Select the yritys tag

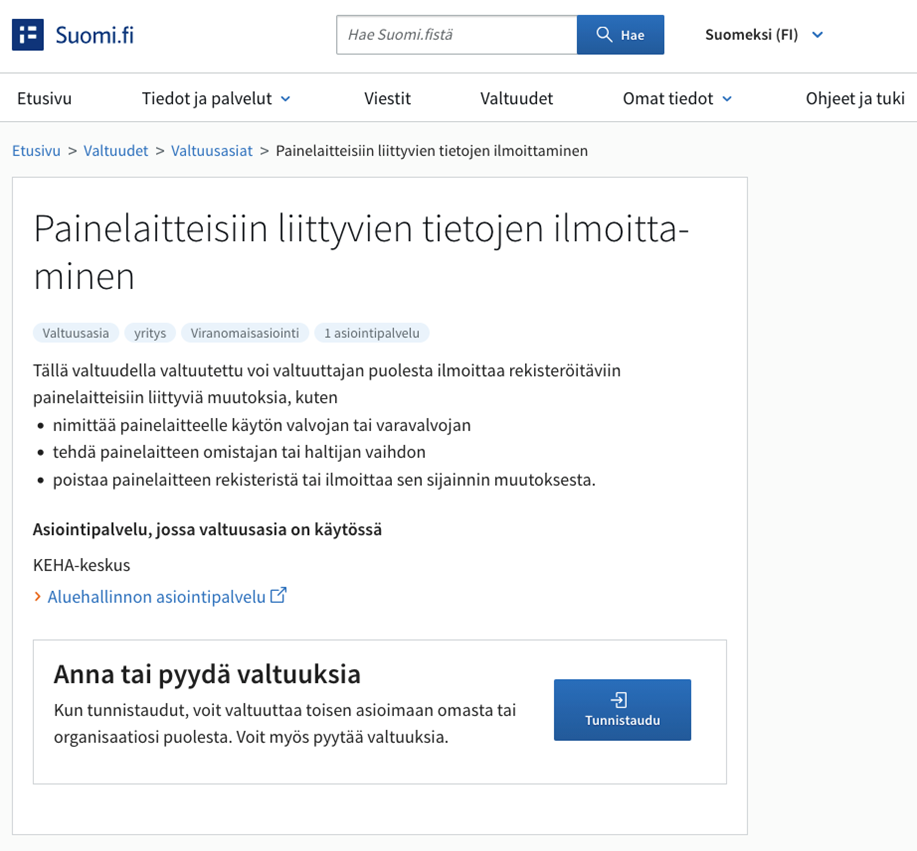click(x=149, y=333)
